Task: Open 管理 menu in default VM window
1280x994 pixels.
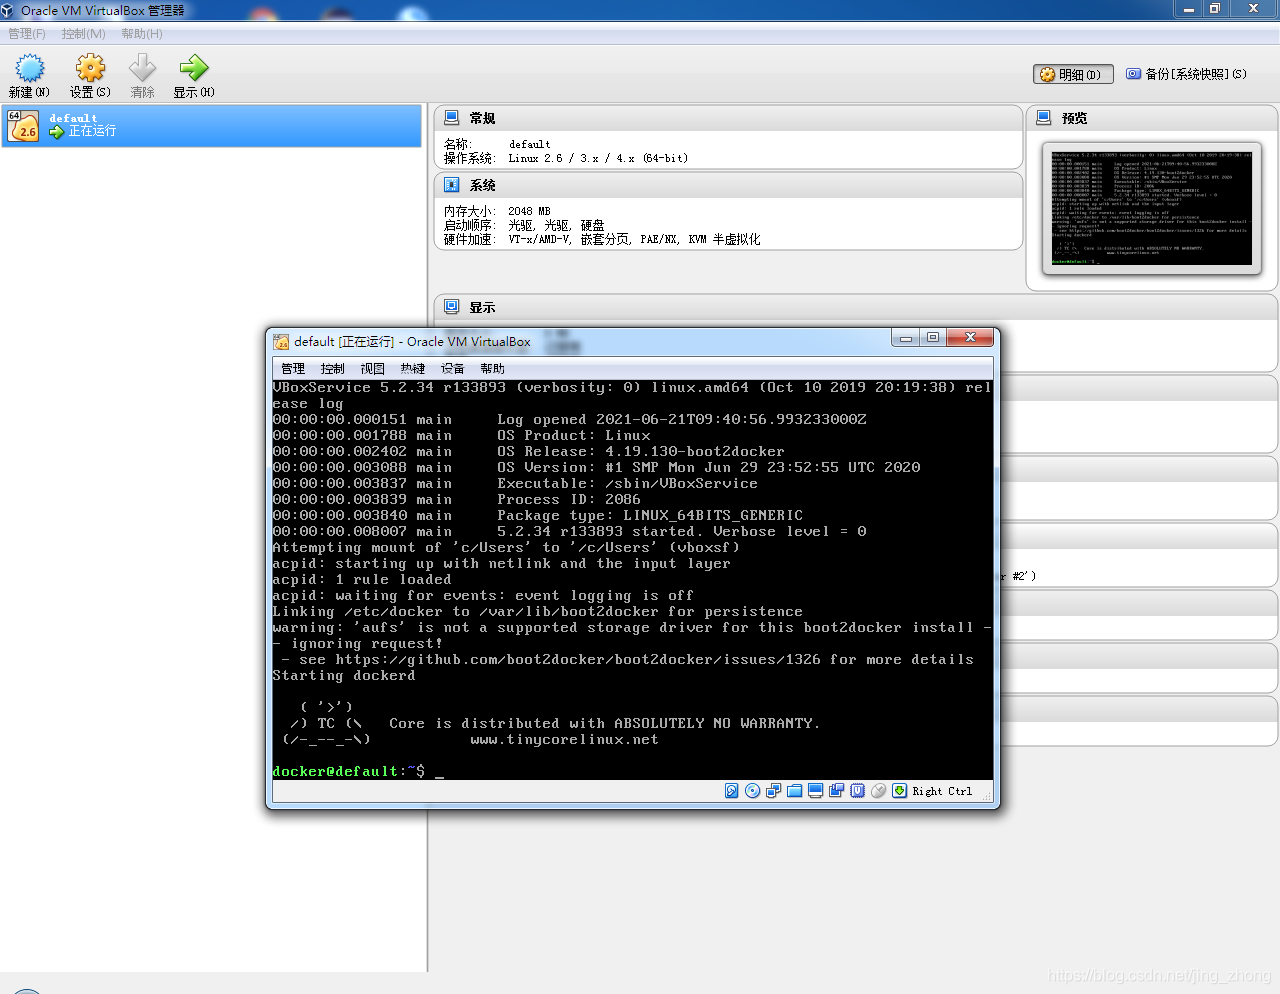Action: click(293, 369)
